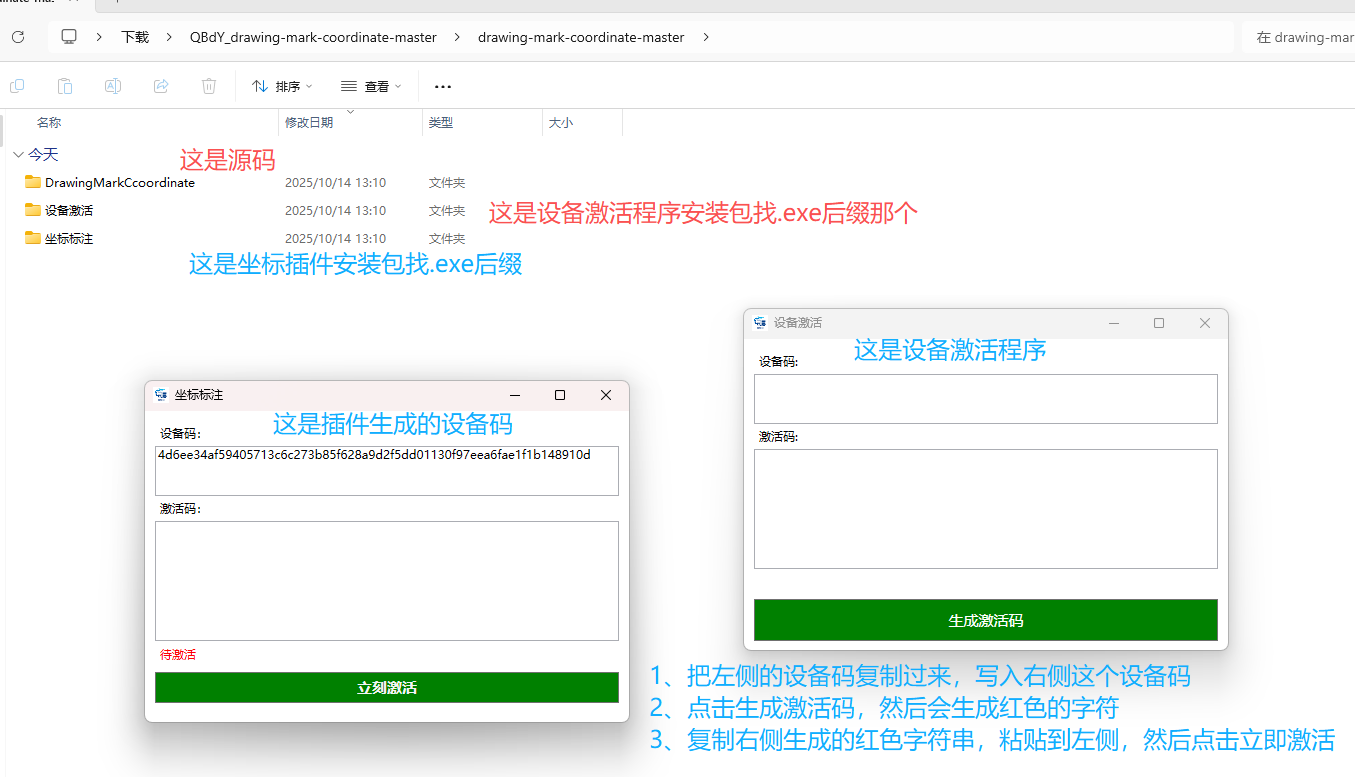
Task: Open the 排序 sort dropdown
Action: [282, 86]
